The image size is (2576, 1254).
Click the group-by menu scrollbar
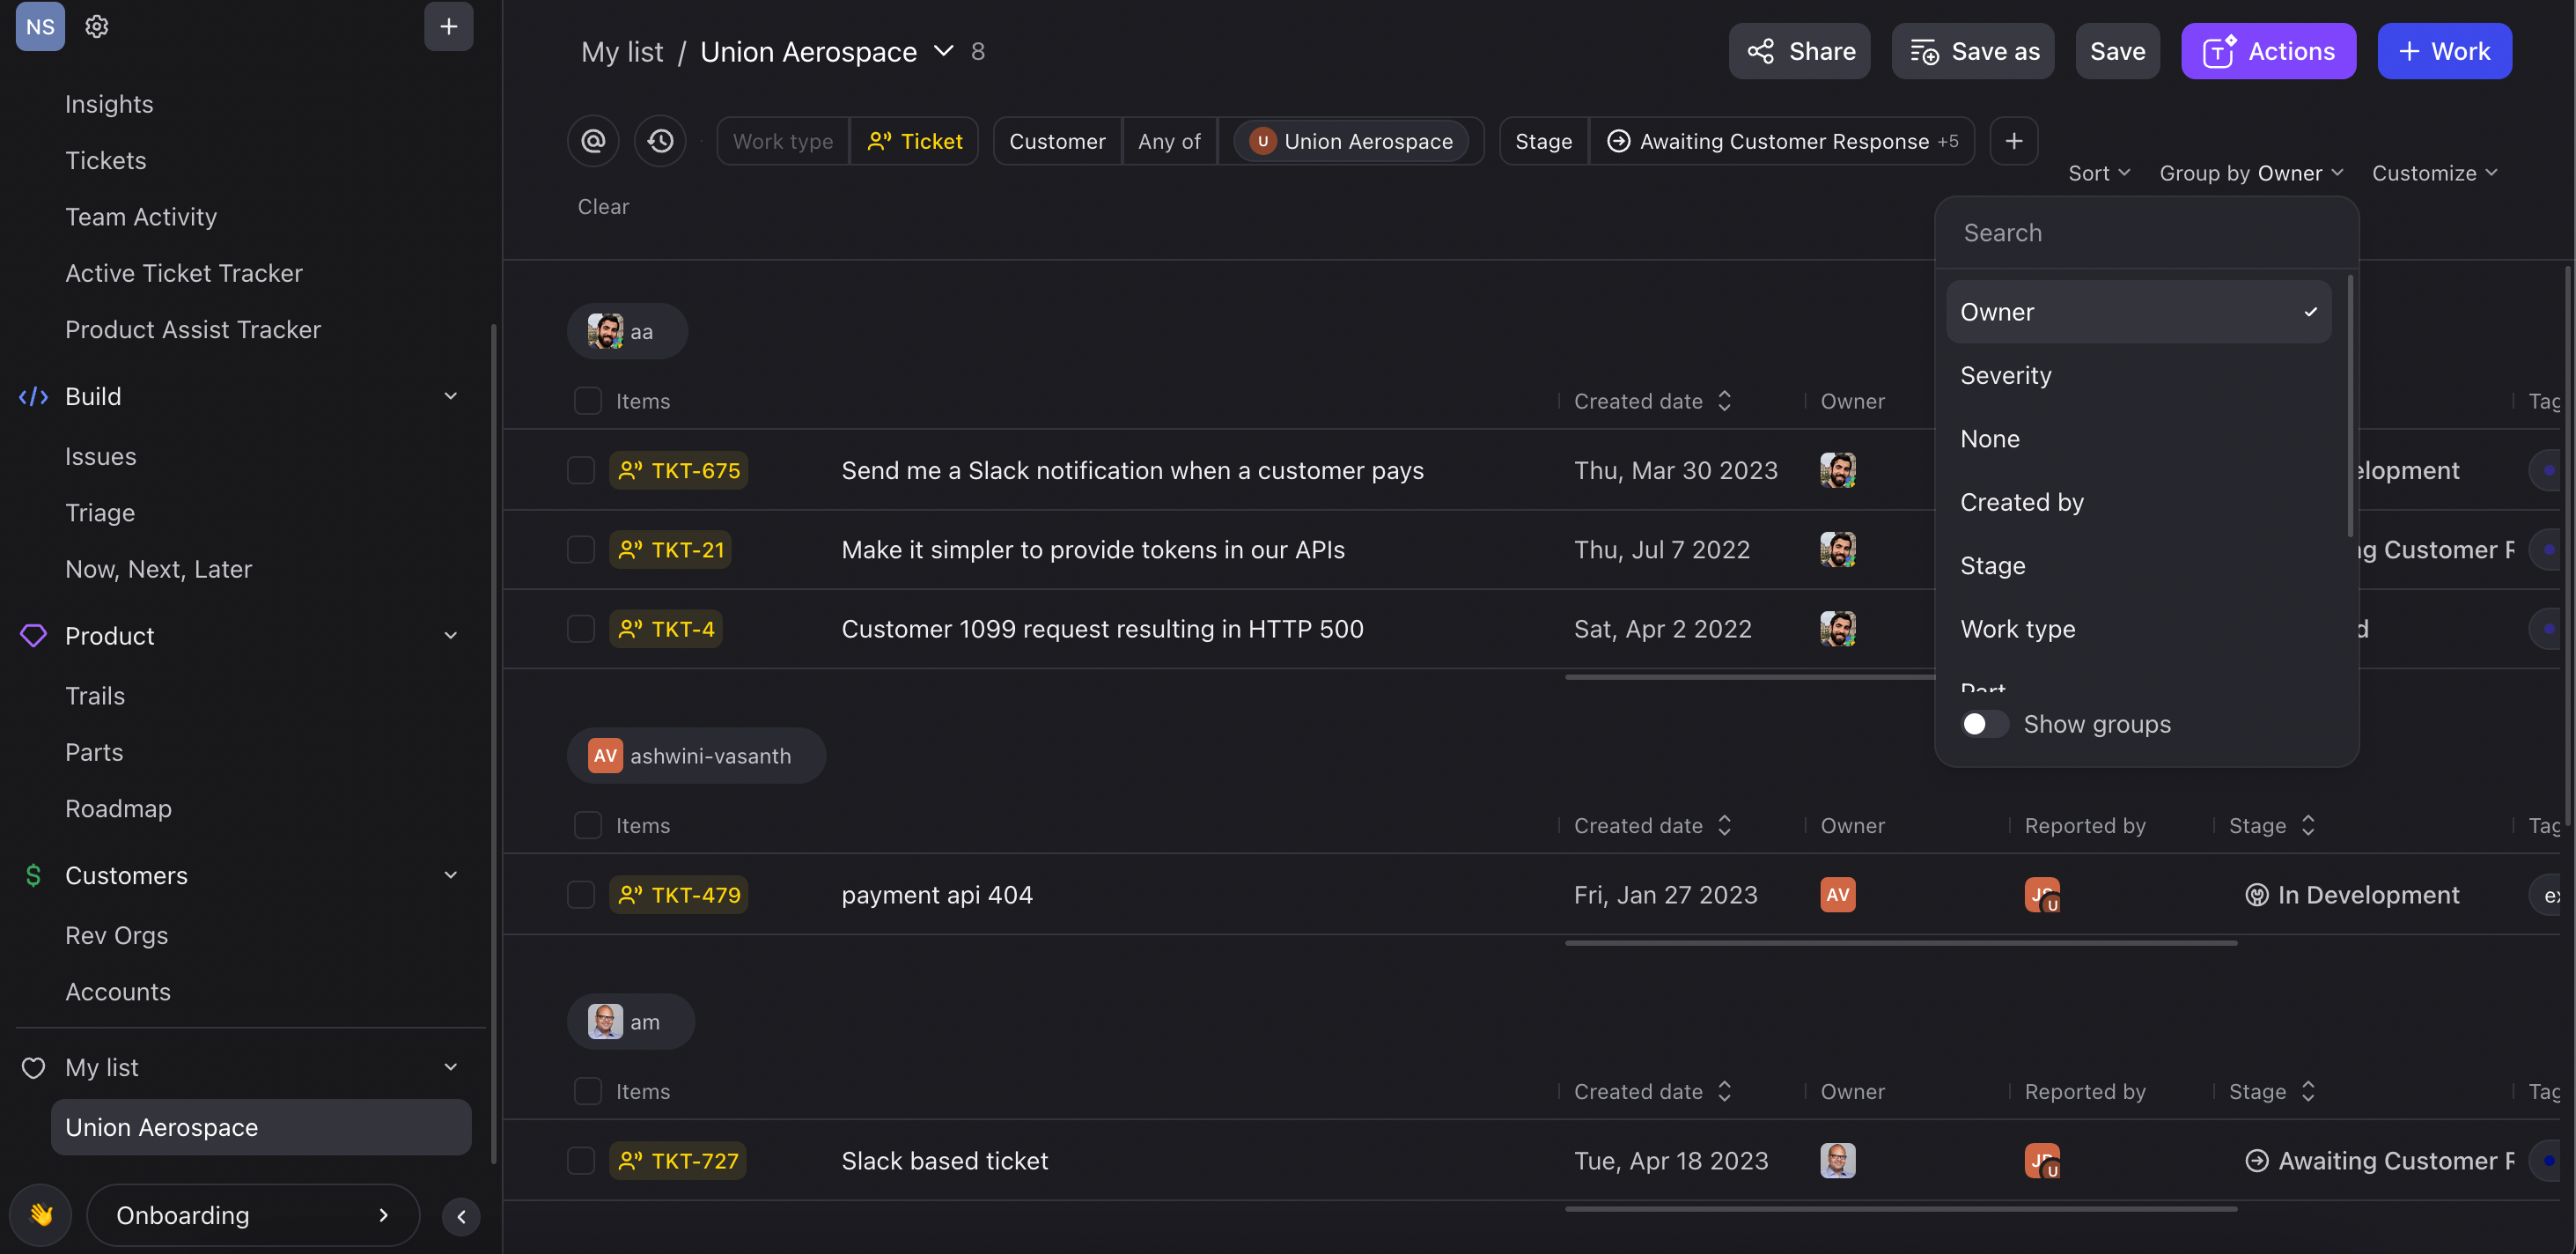[2349, 405]
